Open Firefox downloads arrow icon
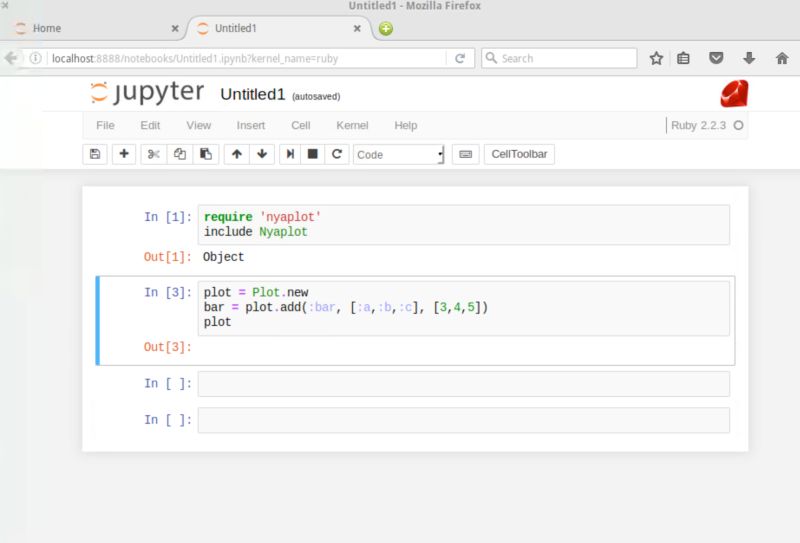Viewport: 800px width, 543px height. tap(749, 58)
